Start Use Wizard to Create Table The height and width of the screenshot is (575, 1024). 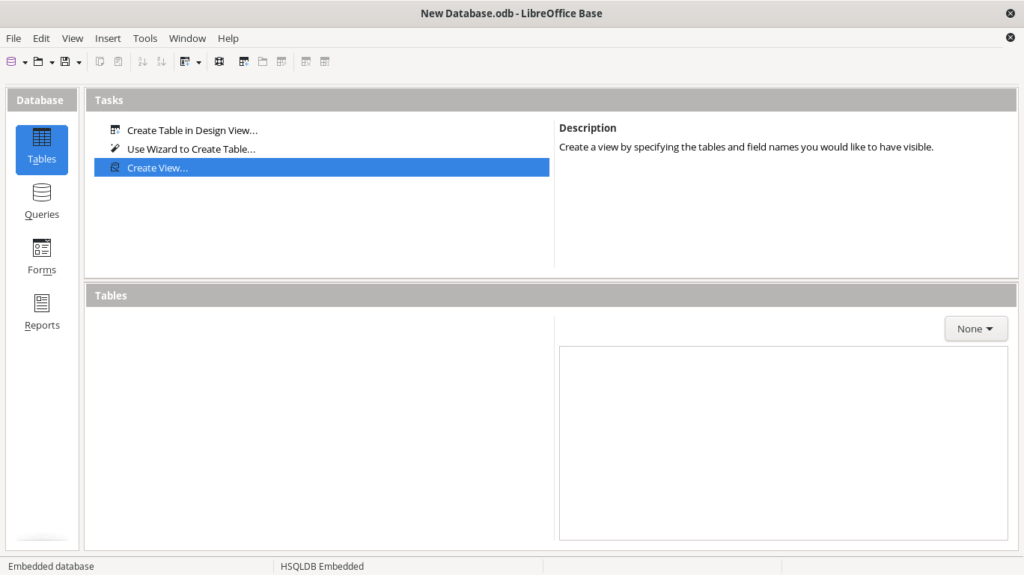[x=191, y=149]
